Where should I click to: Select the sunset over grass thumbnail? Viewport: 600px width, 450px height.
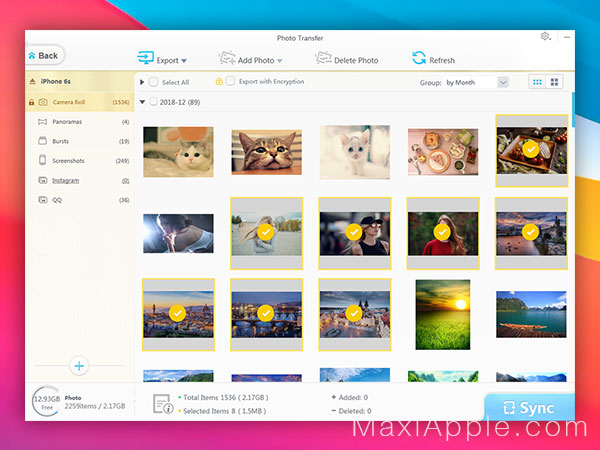443,315
